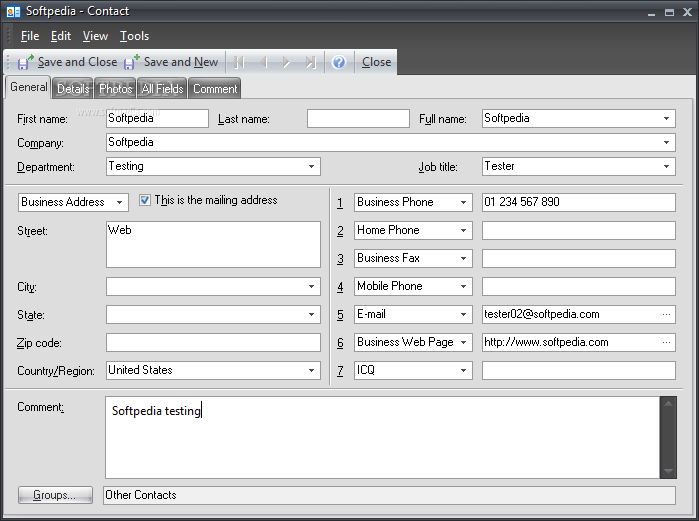The image size is (699, 521).
Task: Click the First name field
Action: pyautogui.click(x=157, y=119)
